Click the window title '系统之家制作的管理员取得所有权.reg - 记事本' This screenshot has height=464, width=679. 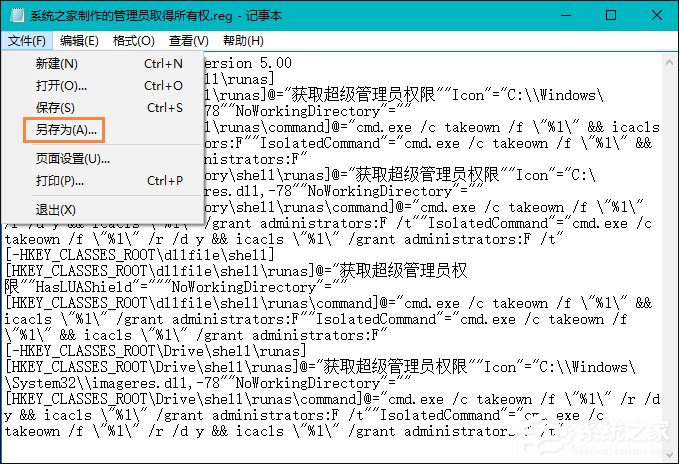(156, 16)
